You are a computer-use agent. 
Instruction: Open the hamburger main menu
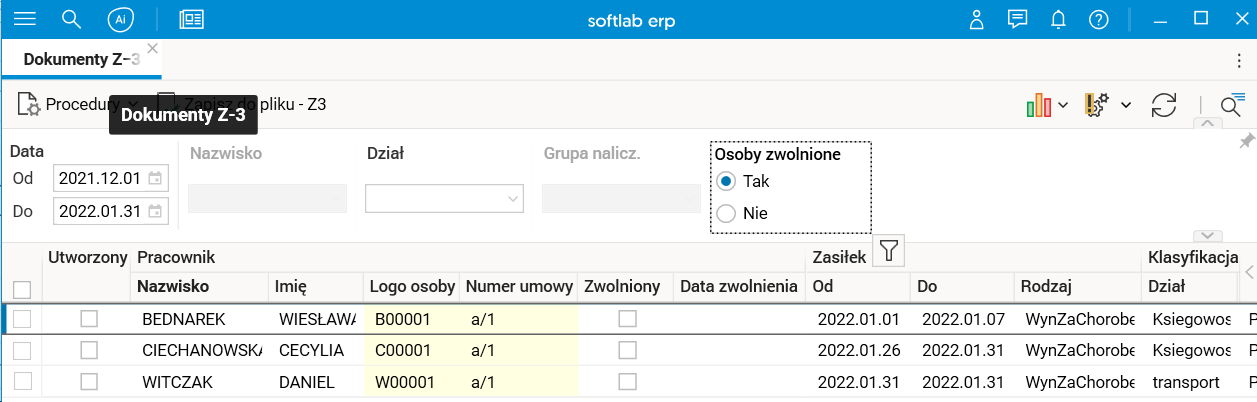[x=24, y=19]
